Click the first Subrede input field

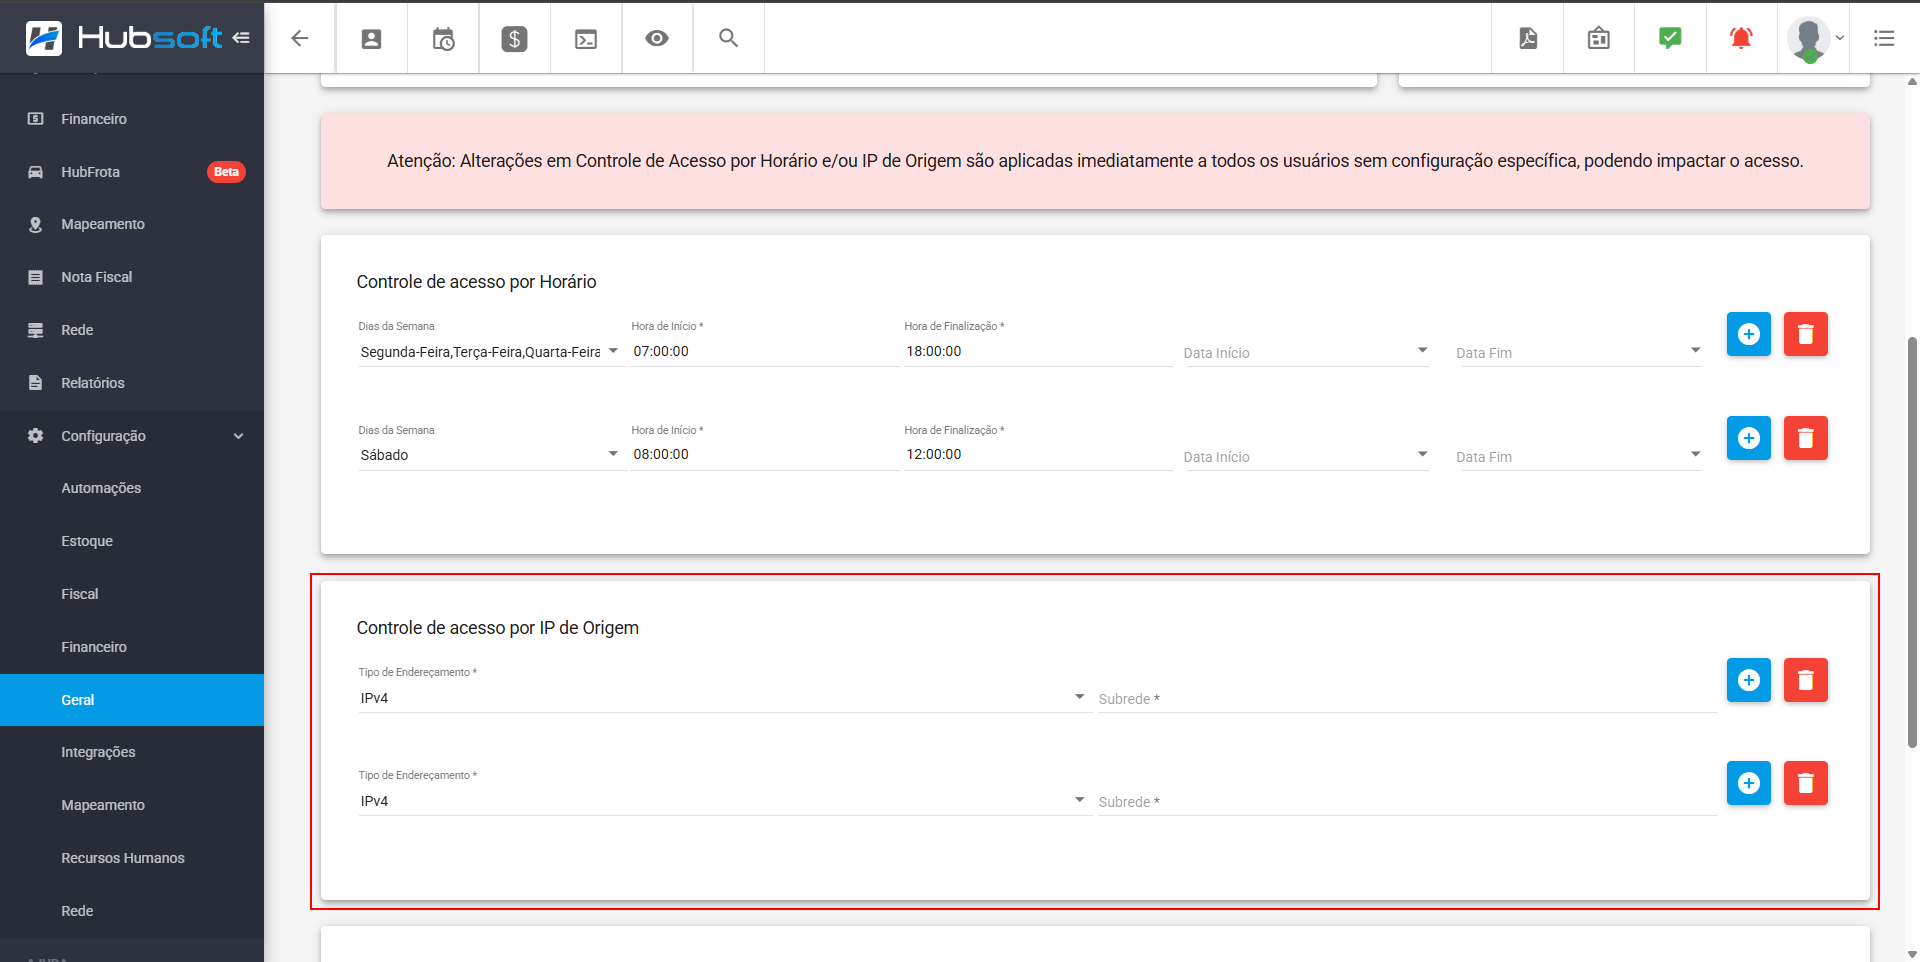point(1405,699)
